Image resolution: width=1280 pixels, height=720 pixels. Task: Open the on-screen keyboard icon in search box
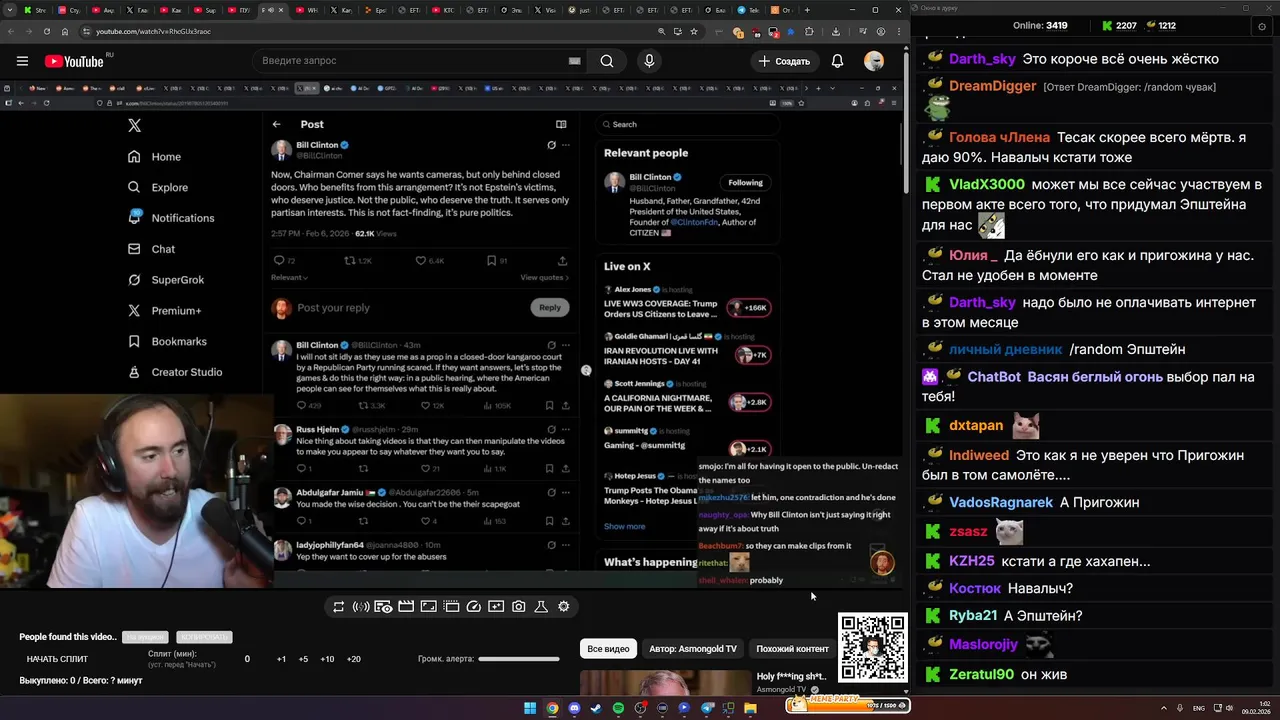point(574,61)
